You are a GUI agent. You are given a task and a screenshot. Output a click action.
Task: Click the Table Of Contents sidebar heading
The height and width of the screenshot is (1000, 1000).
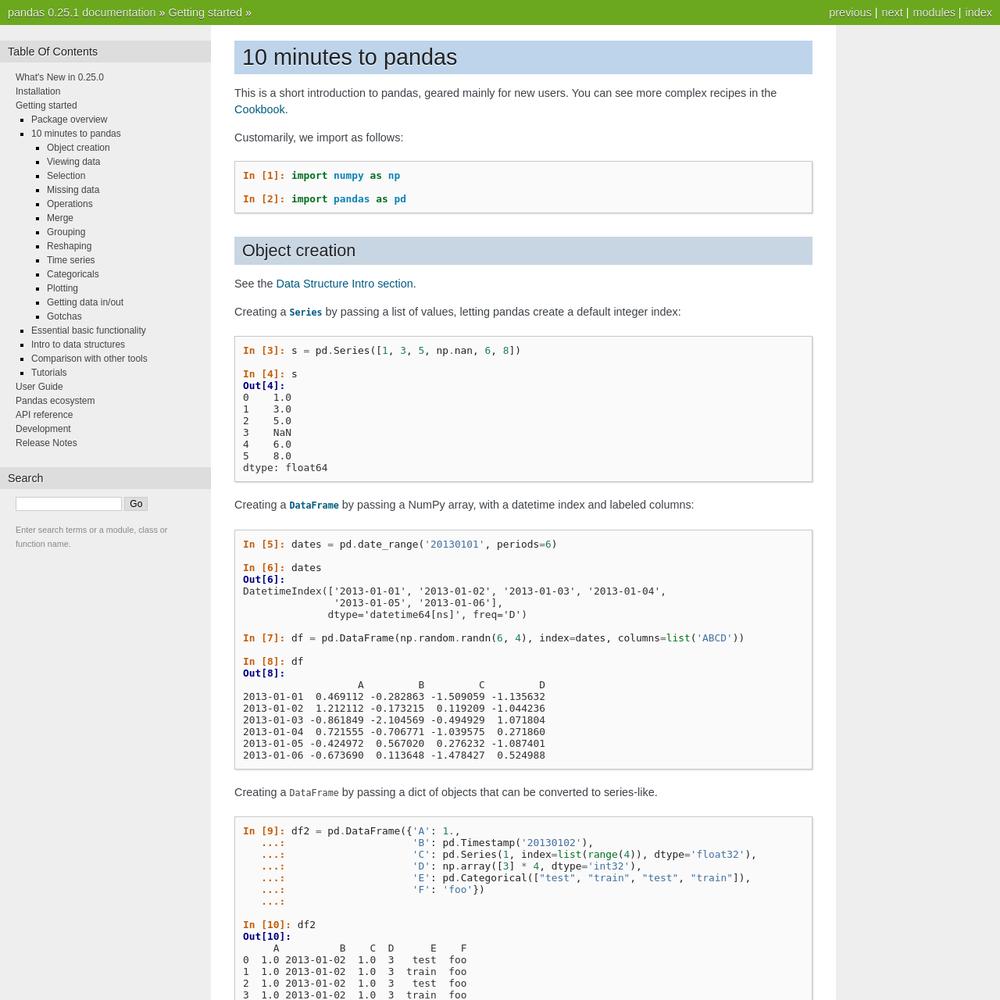point(52,52)
